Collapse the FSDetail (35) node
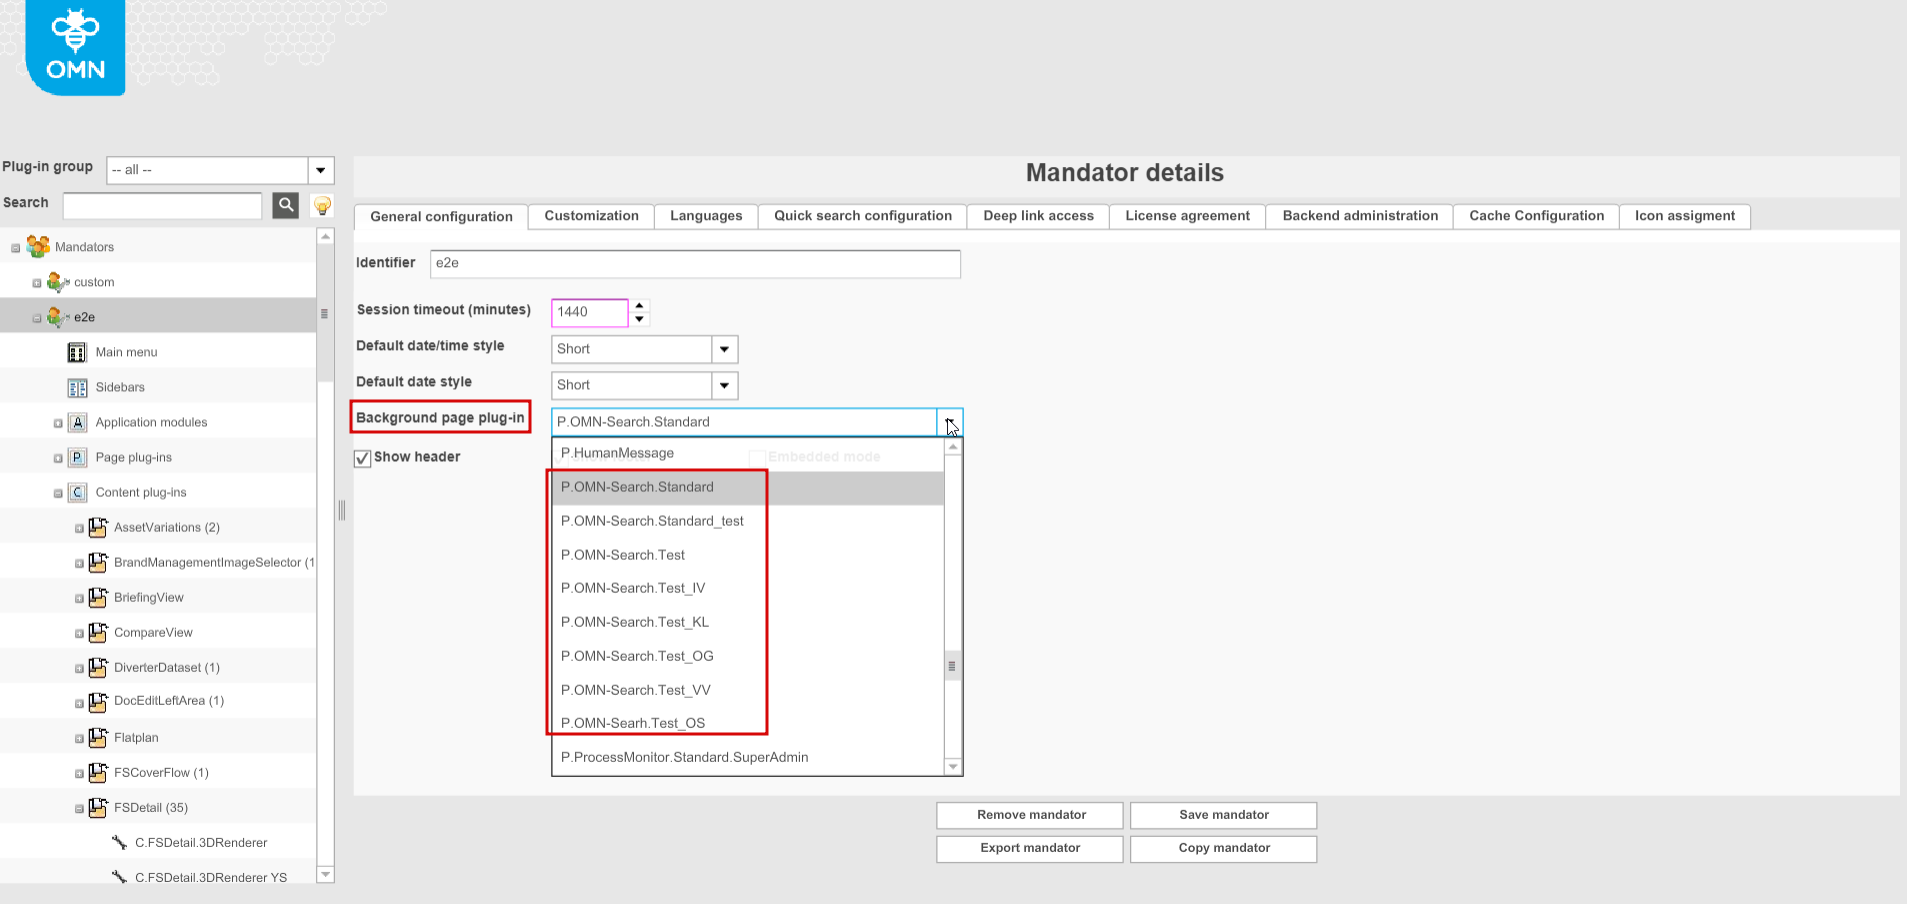Screen dimensions: 1907x904 coord(79,807)
